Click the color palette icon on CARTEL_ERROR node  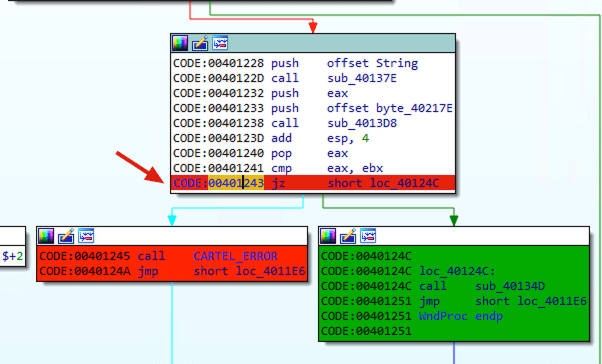pyautogui.click(x=46, y=236)
